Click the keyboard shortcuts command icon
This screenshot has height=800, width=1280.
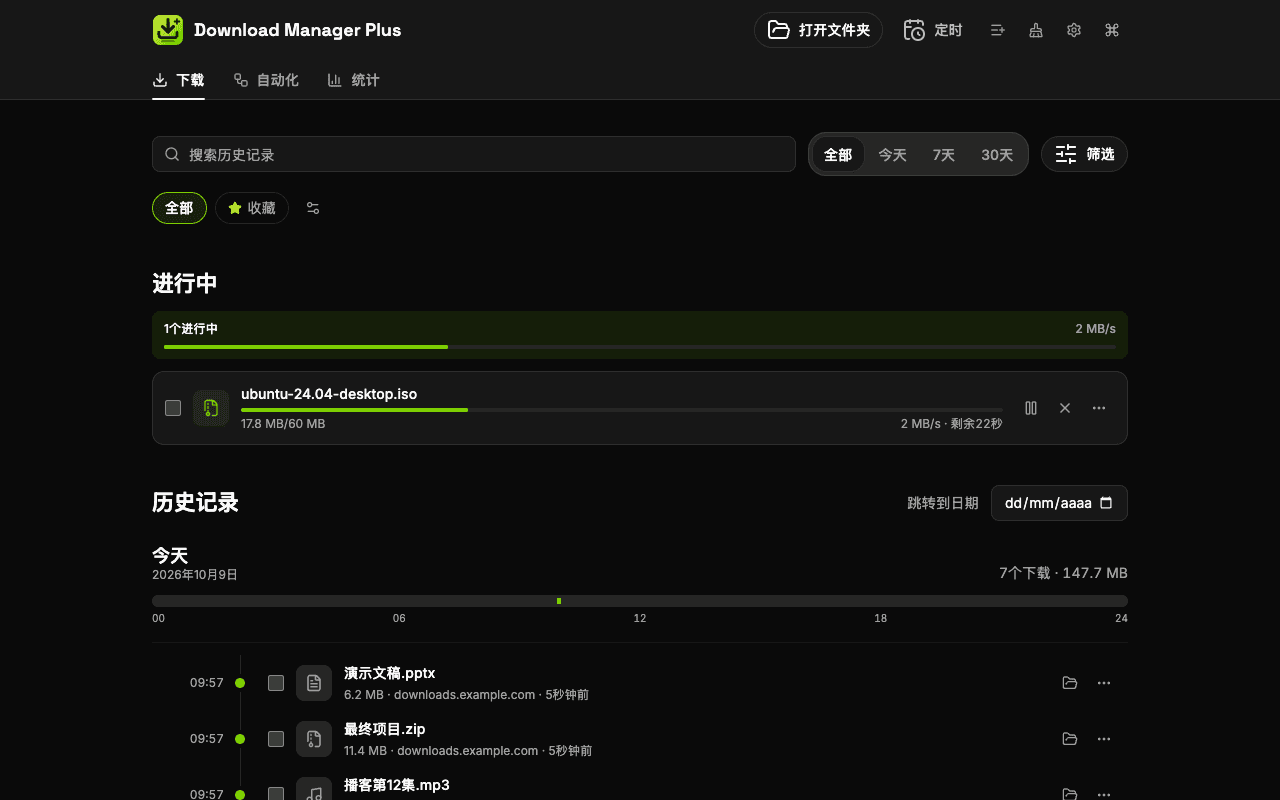tap(1112, 30)
